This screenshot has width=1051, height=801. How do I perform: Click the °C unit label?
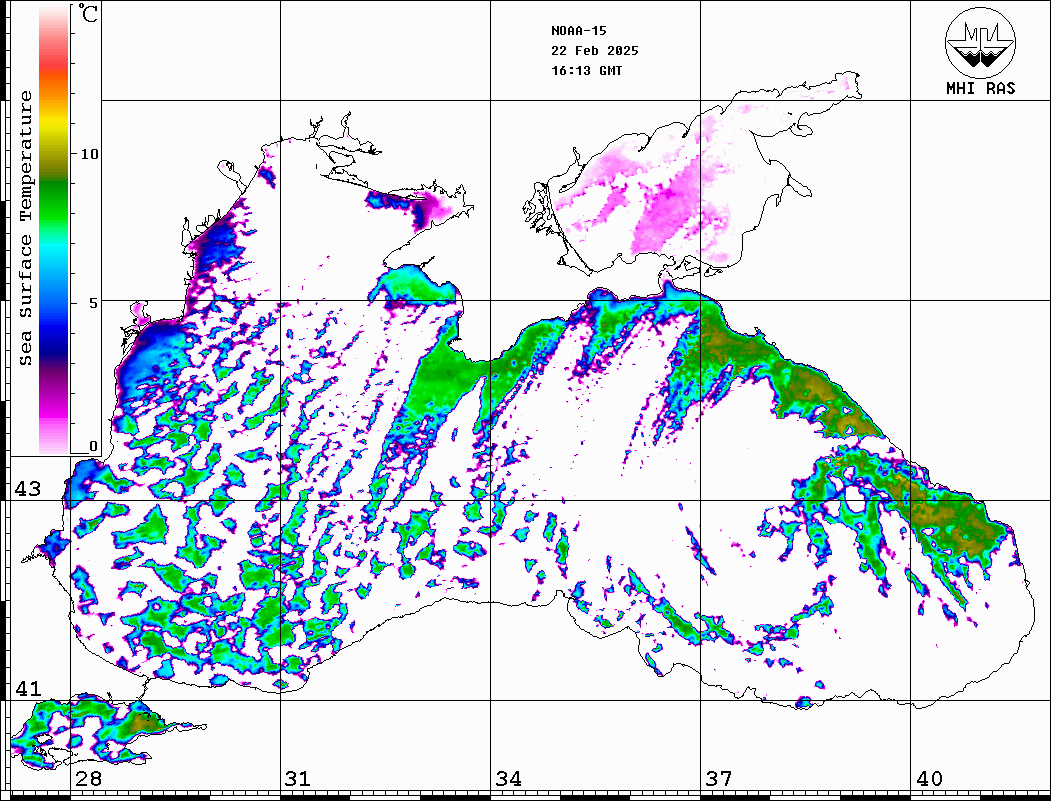[89, 14]
